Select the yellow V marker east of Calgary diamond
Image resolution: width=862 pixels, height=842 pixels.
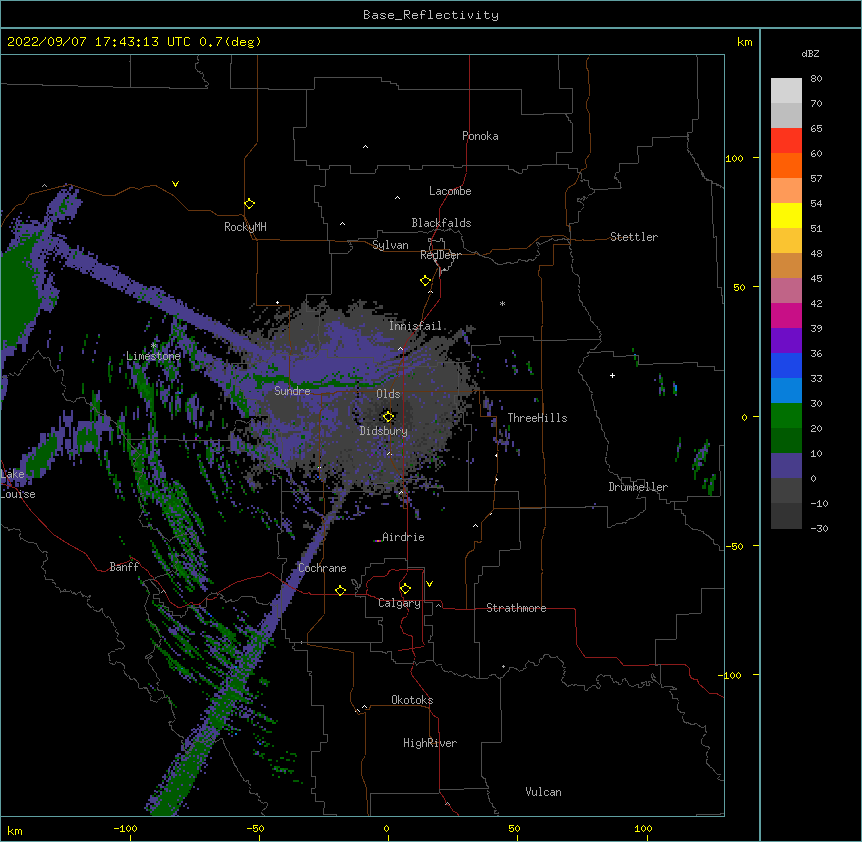click(429, 584)
